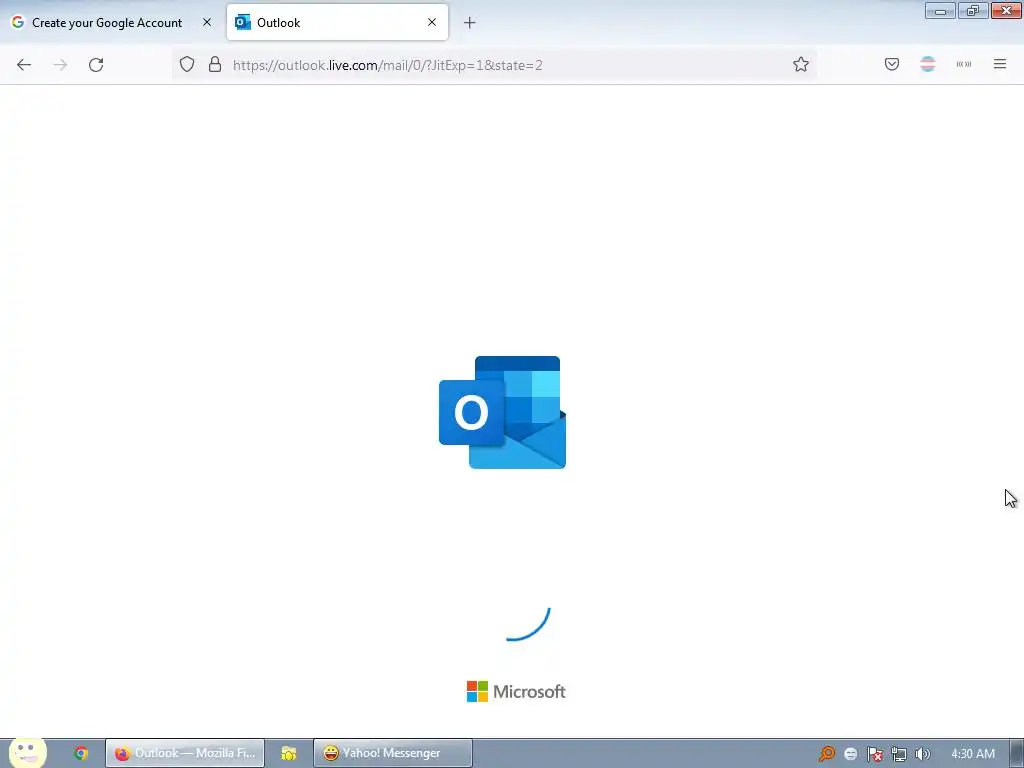Open the volume speaker tray icon
The width and height of the screenshot is (1024, 768).
pyautogui.click(x=922, y=754)
